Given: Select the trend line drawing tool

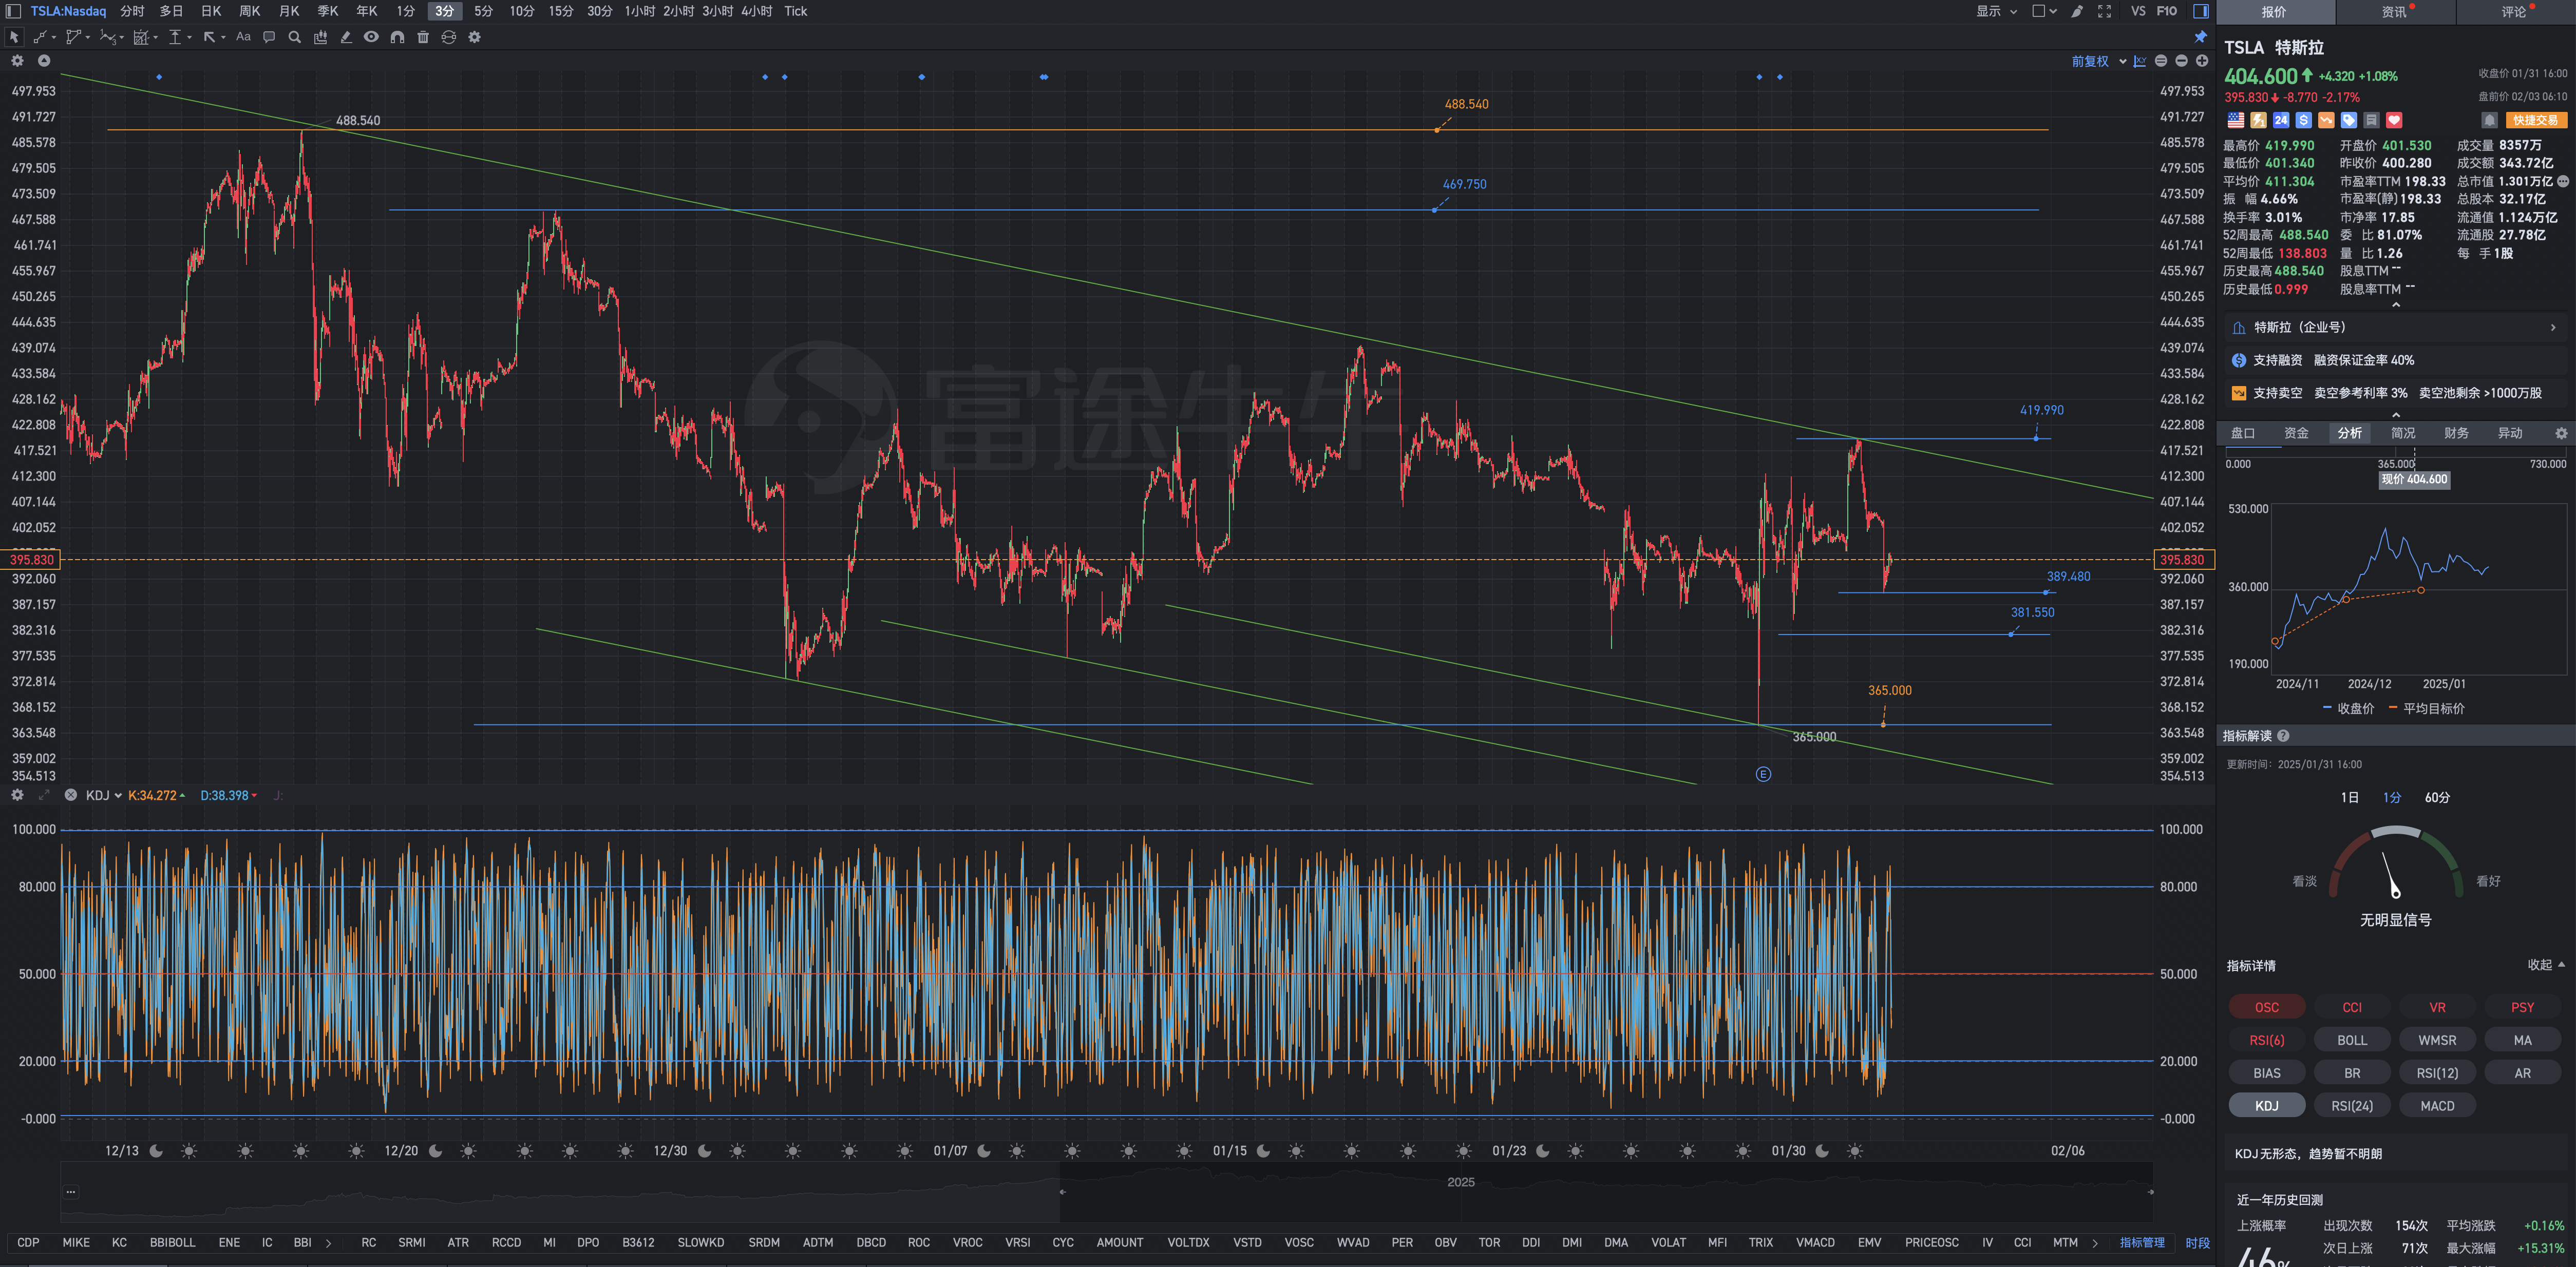Looking at the screenshot, I should 41,37.
